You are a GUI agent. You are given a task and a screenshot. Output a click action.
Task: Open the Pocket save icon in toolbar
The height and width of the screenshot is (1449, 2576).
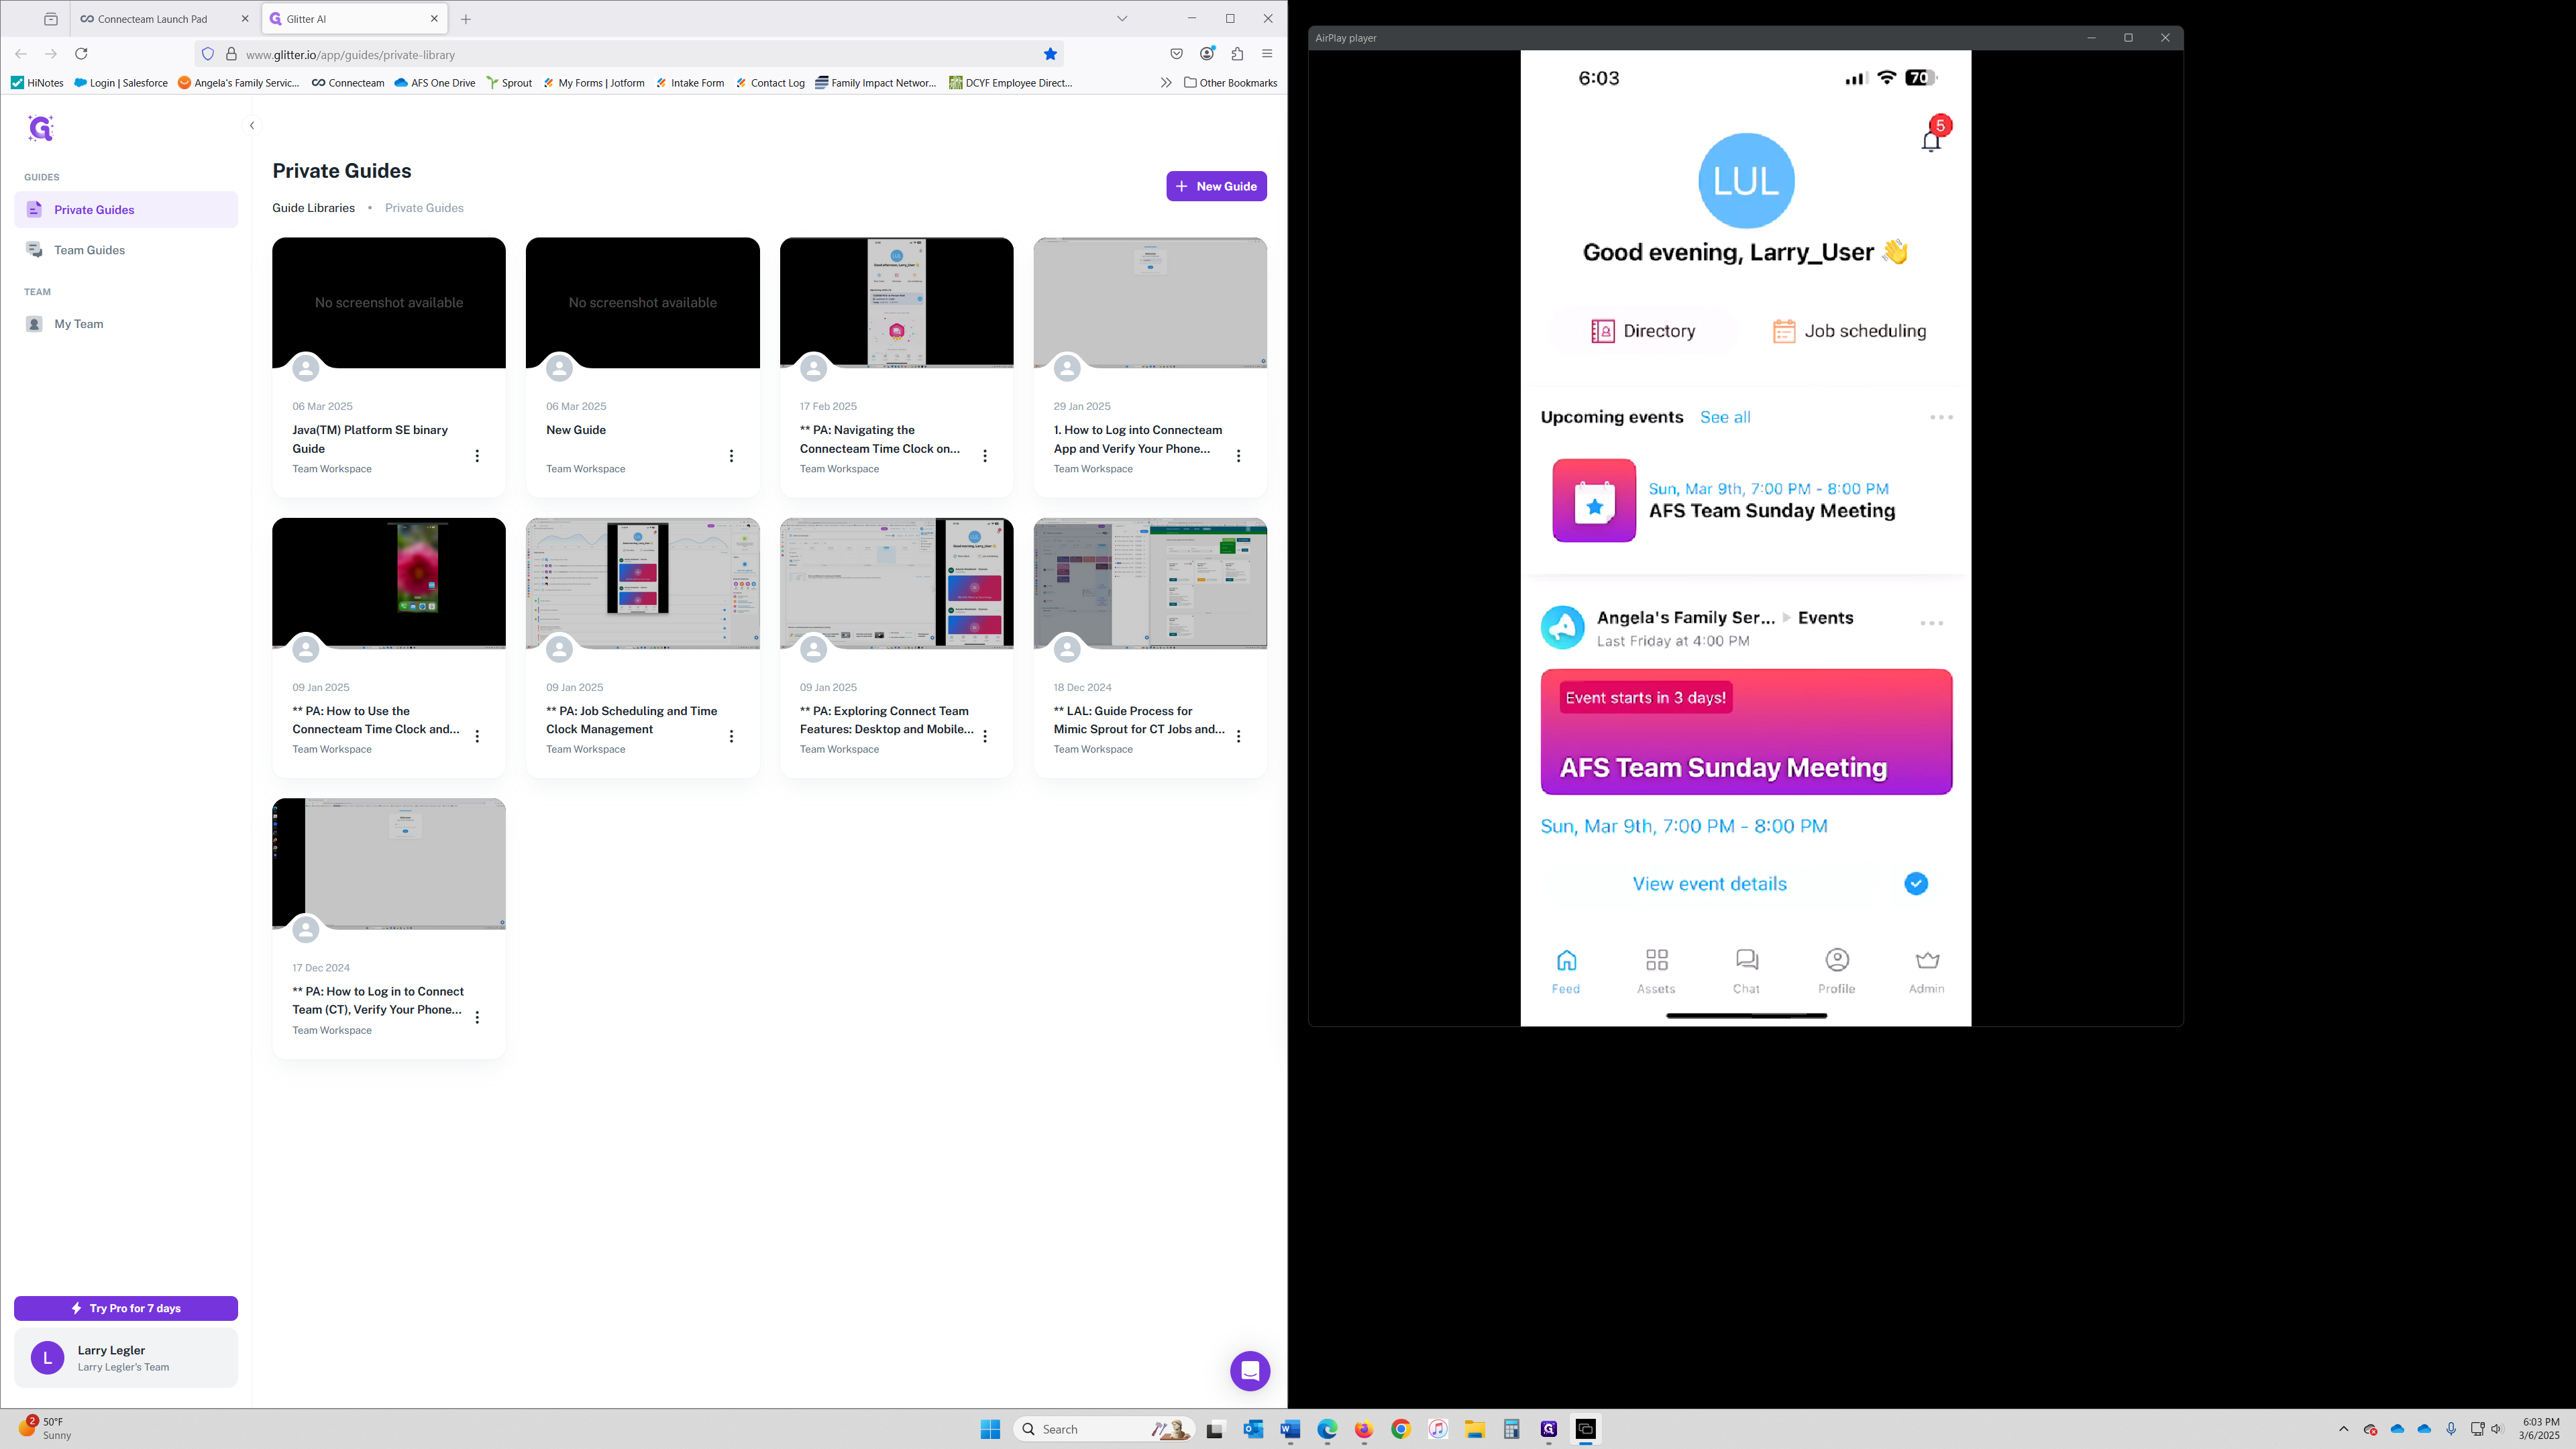click(1176, 54)
